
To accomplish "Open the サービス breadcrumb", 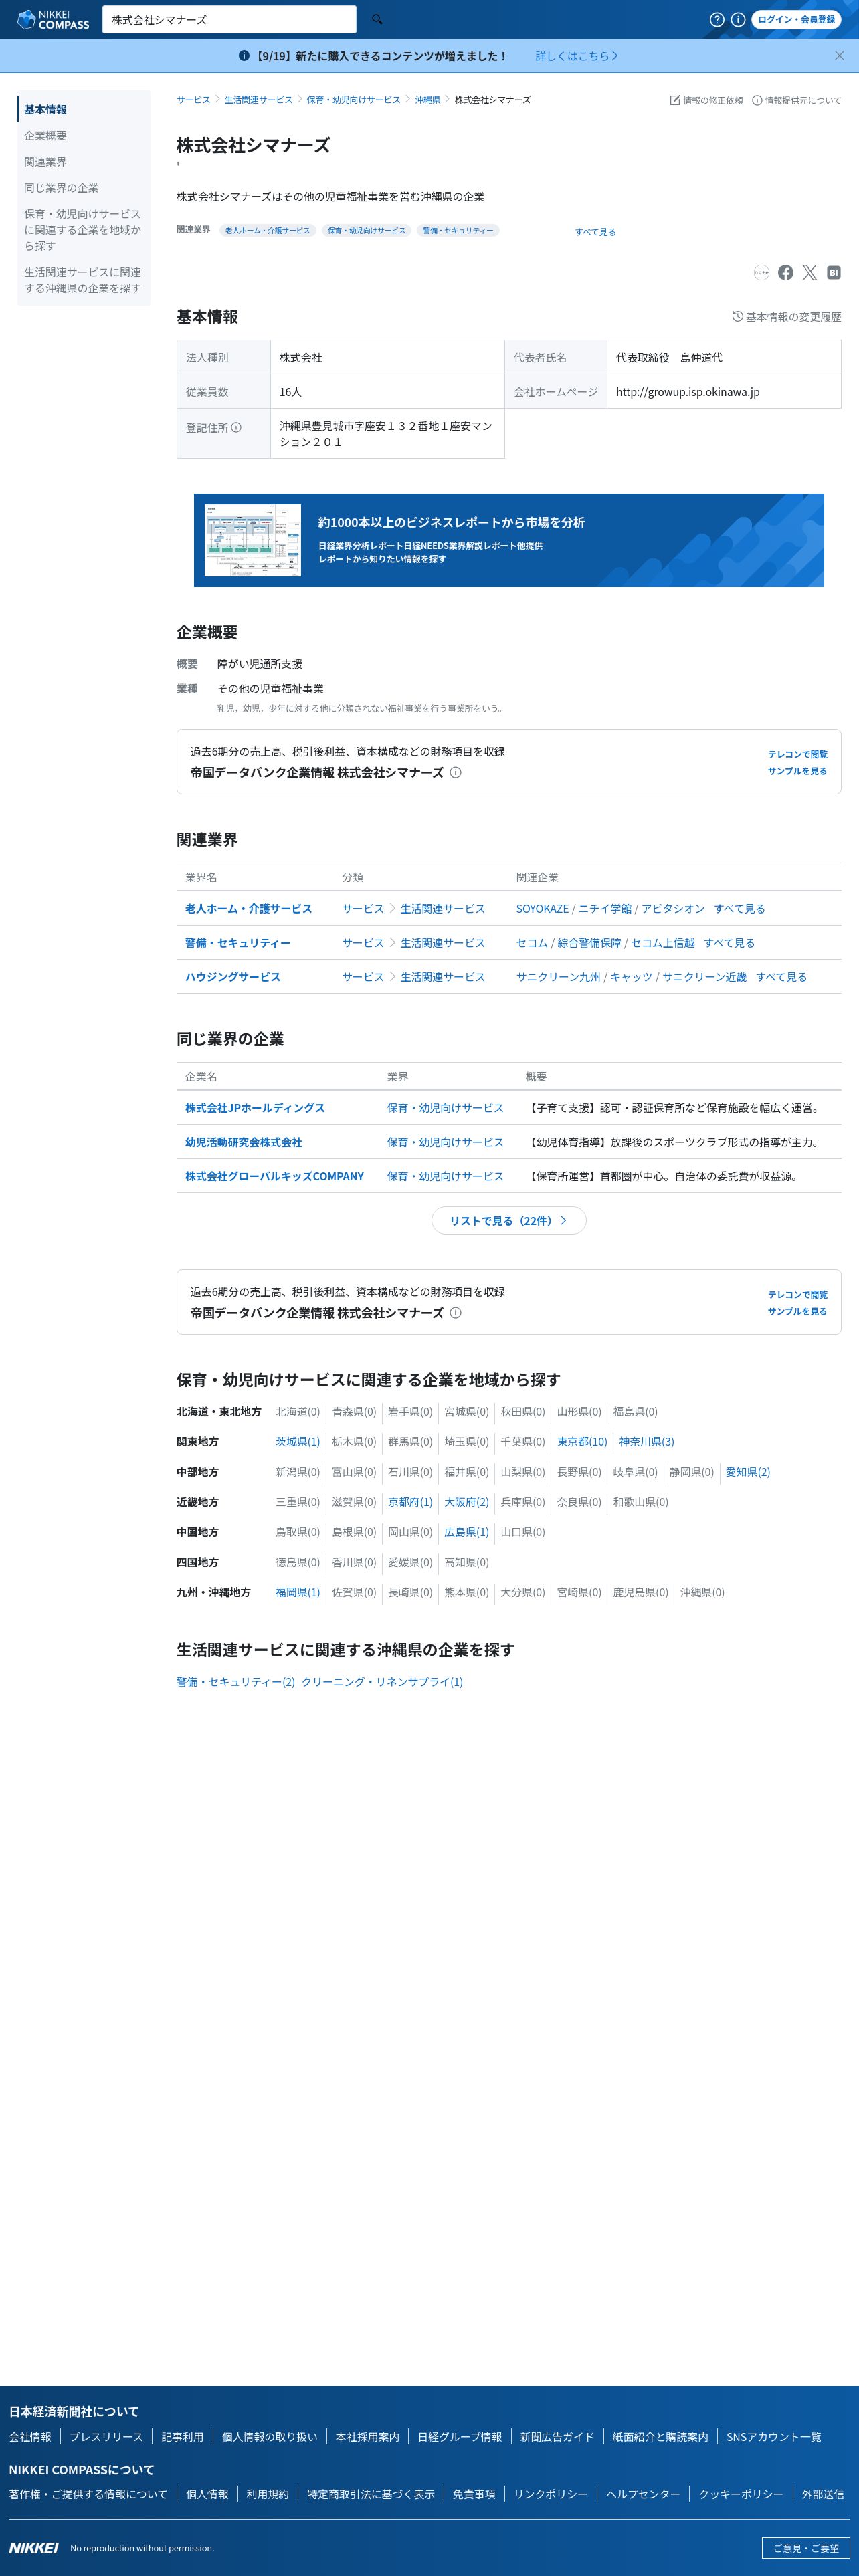I will click(x=193, y=100).
